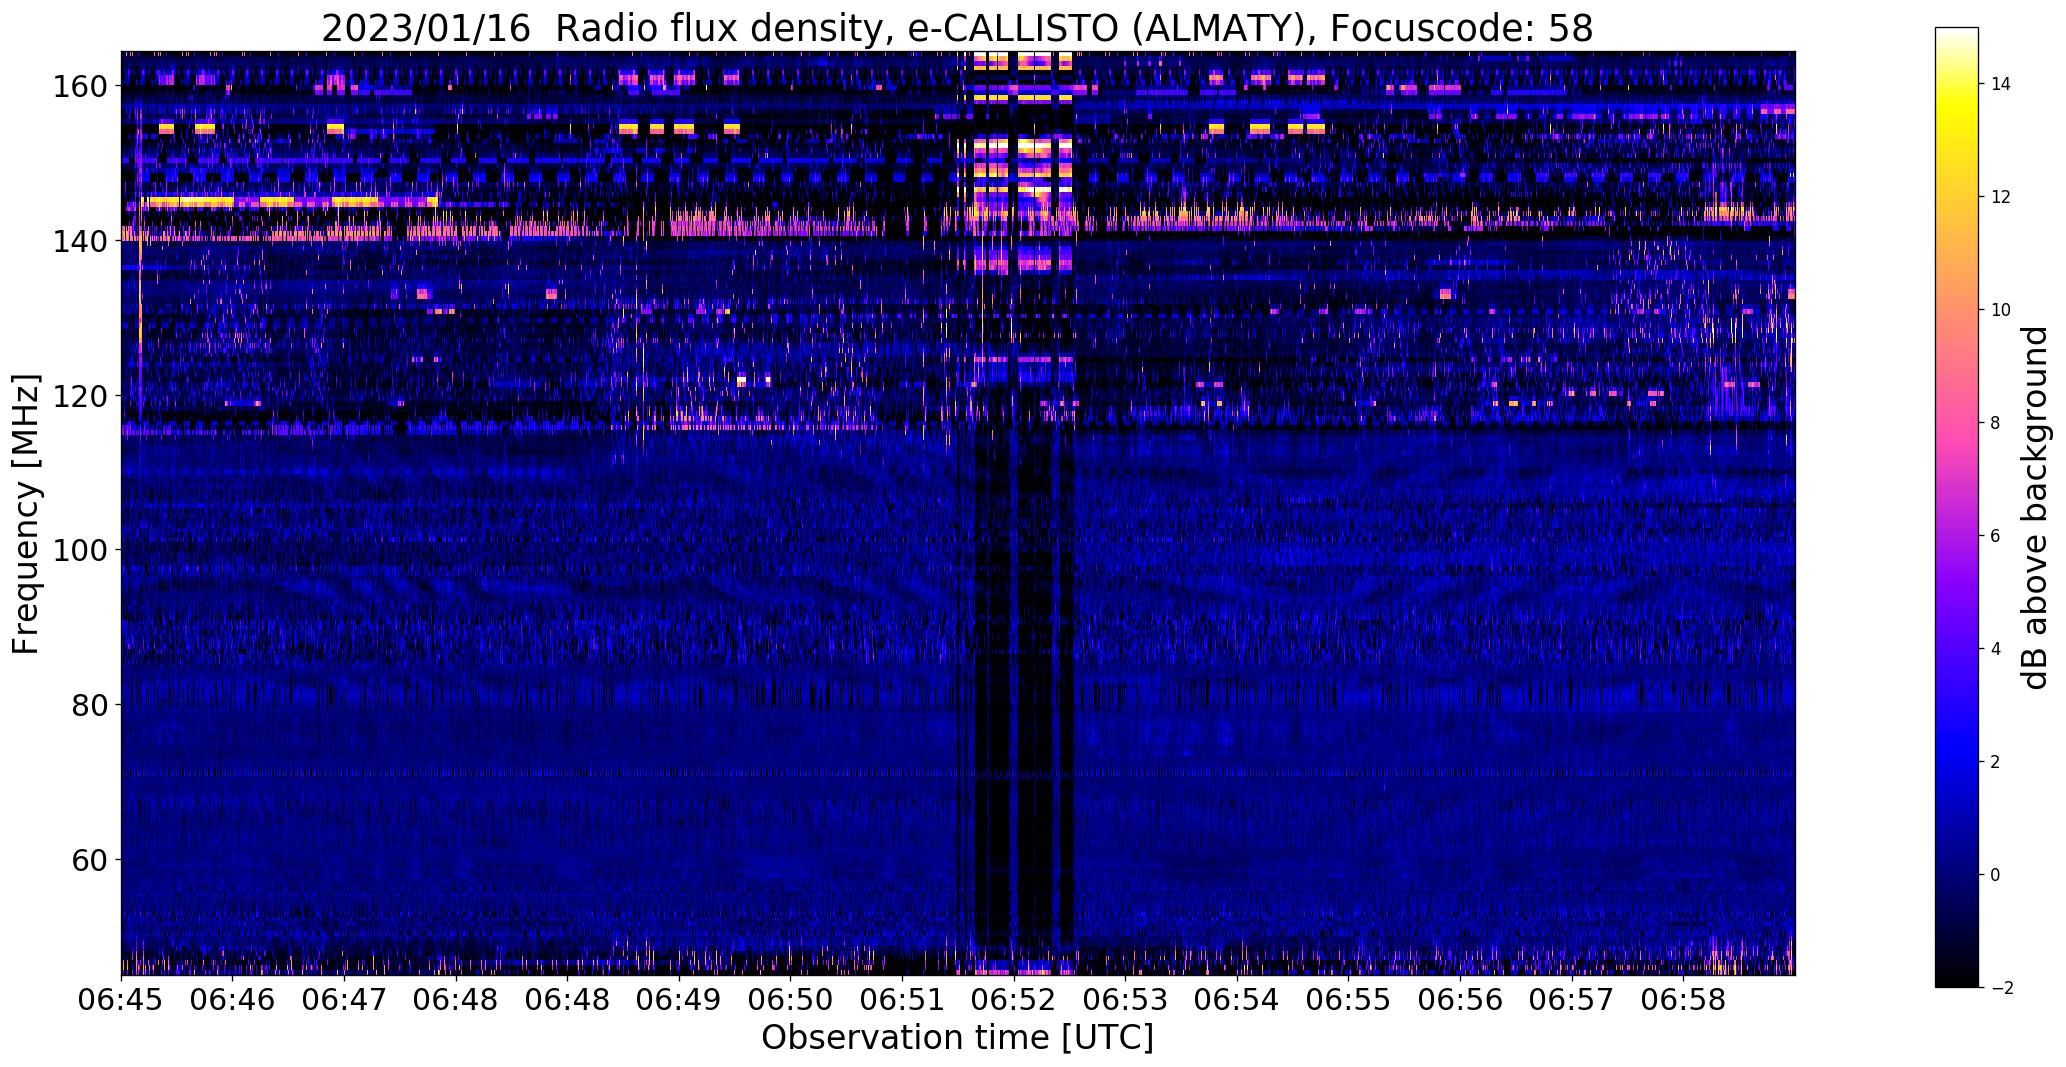Click the 140 MHz frequency tick label

80,242
